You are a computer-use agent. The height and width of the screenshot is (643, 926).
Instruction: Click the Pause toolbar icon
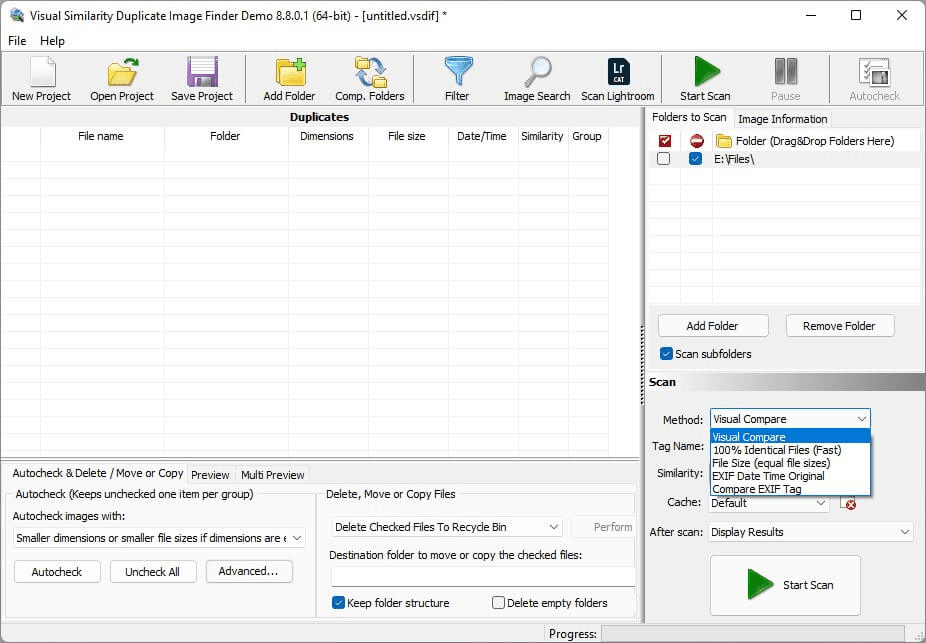786,78
